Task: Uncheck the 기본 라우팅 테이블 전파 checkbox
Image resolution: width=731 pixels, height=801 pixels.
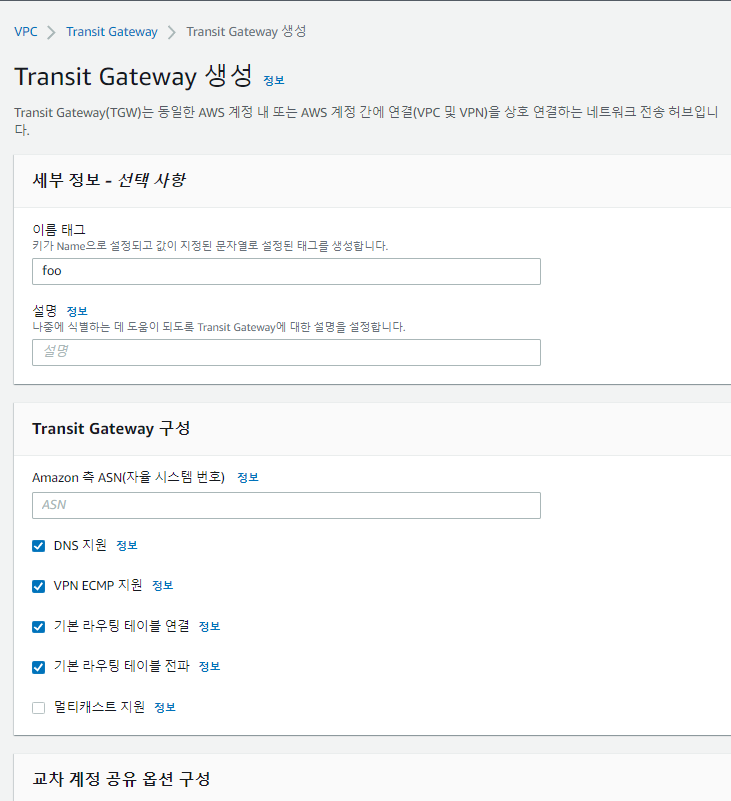Action: [39, 667]
